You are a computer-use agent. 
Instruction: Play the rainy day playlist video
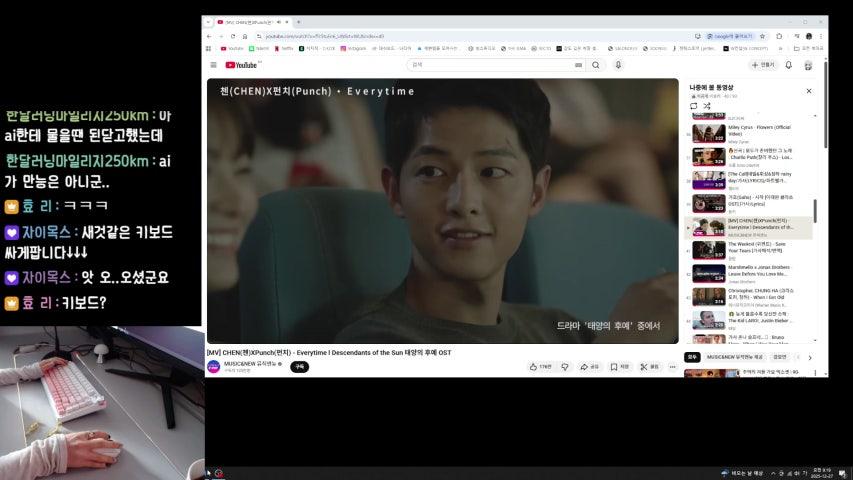[x=749, y=180]
